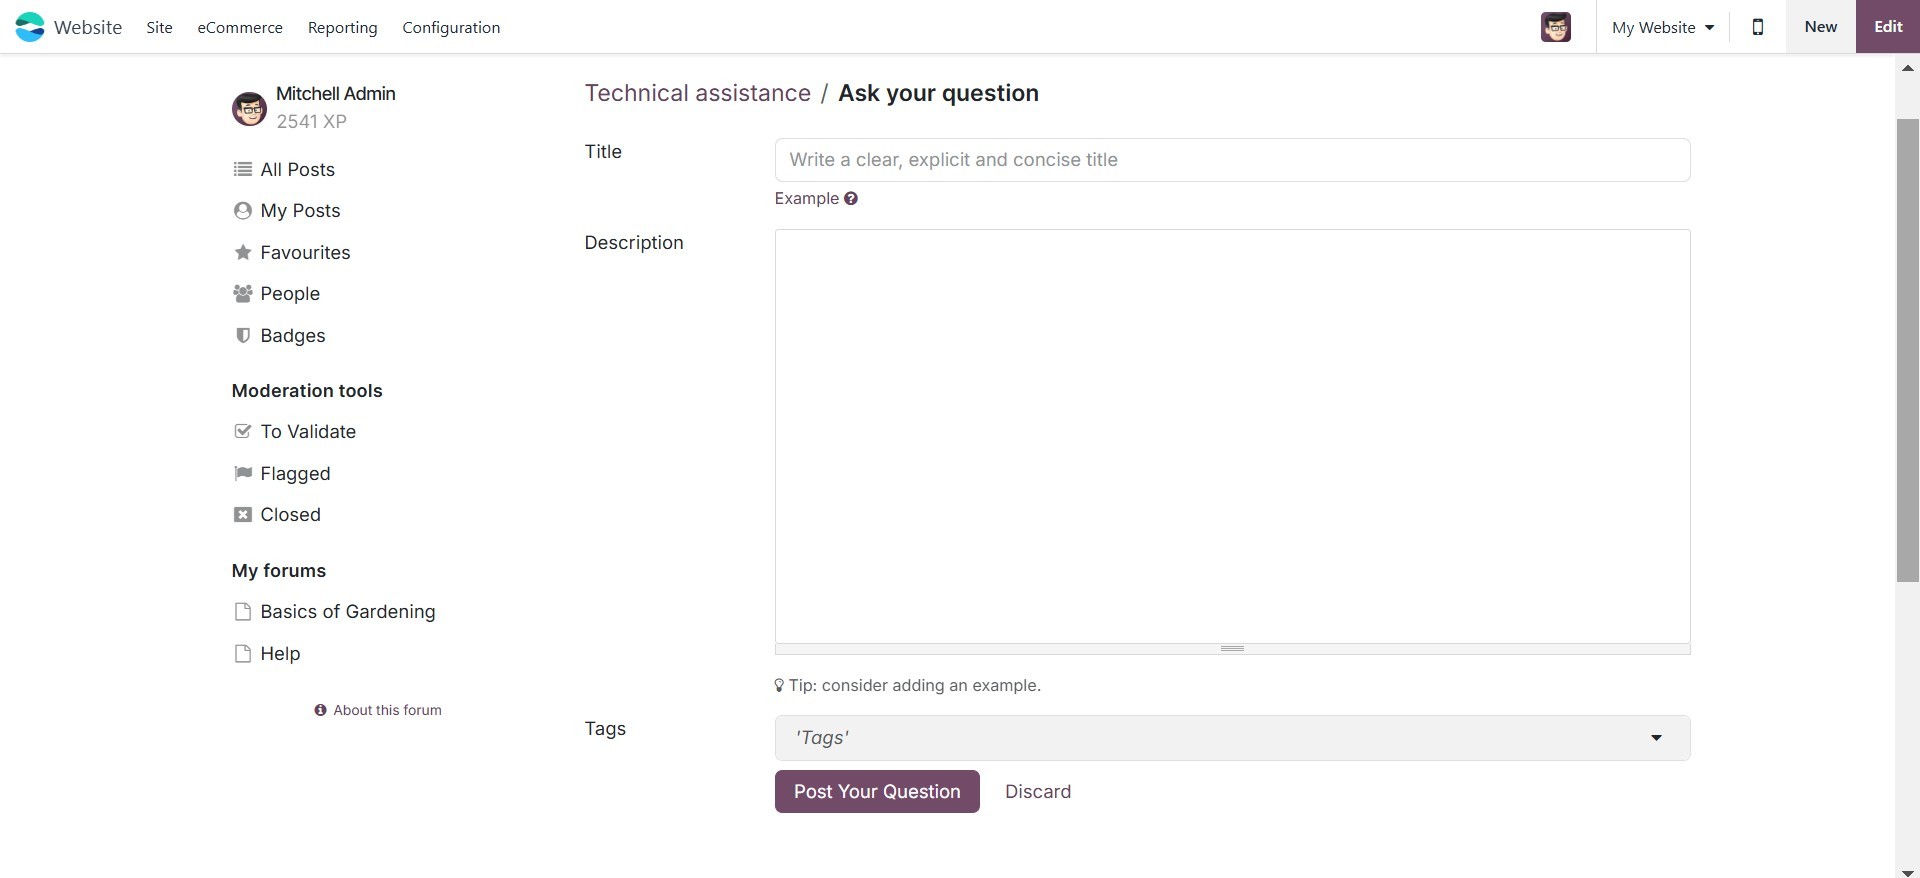
Task: Click into the Title input field
Action: 1232,160
